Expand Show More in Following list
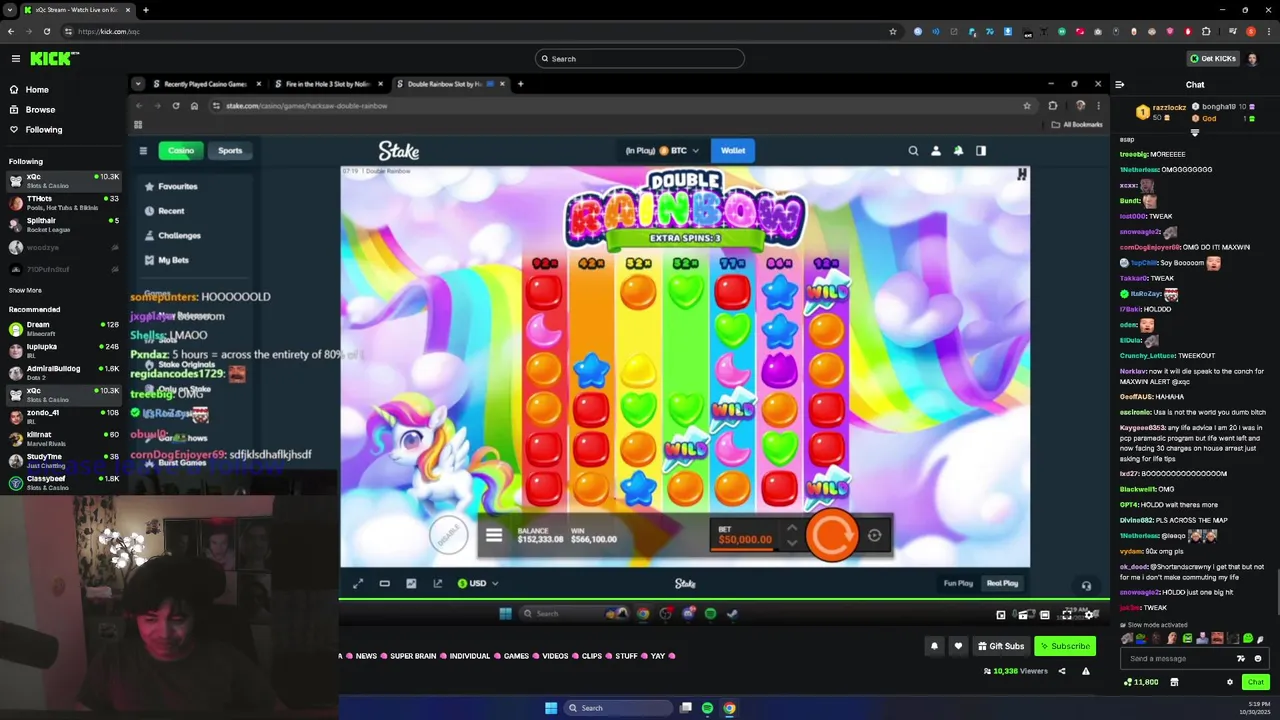The height and width of the screenshot is (720, 1280). (x=25, y=290)
